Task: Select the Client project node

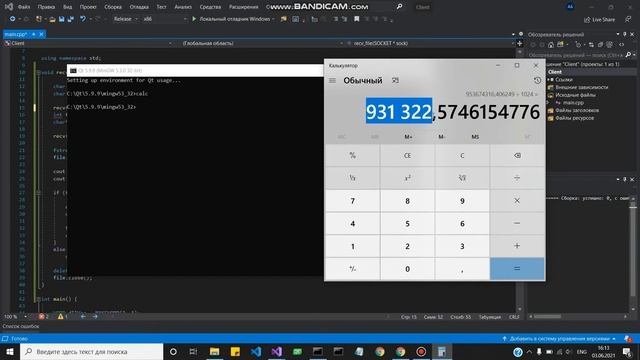Action: coord(555,72)
